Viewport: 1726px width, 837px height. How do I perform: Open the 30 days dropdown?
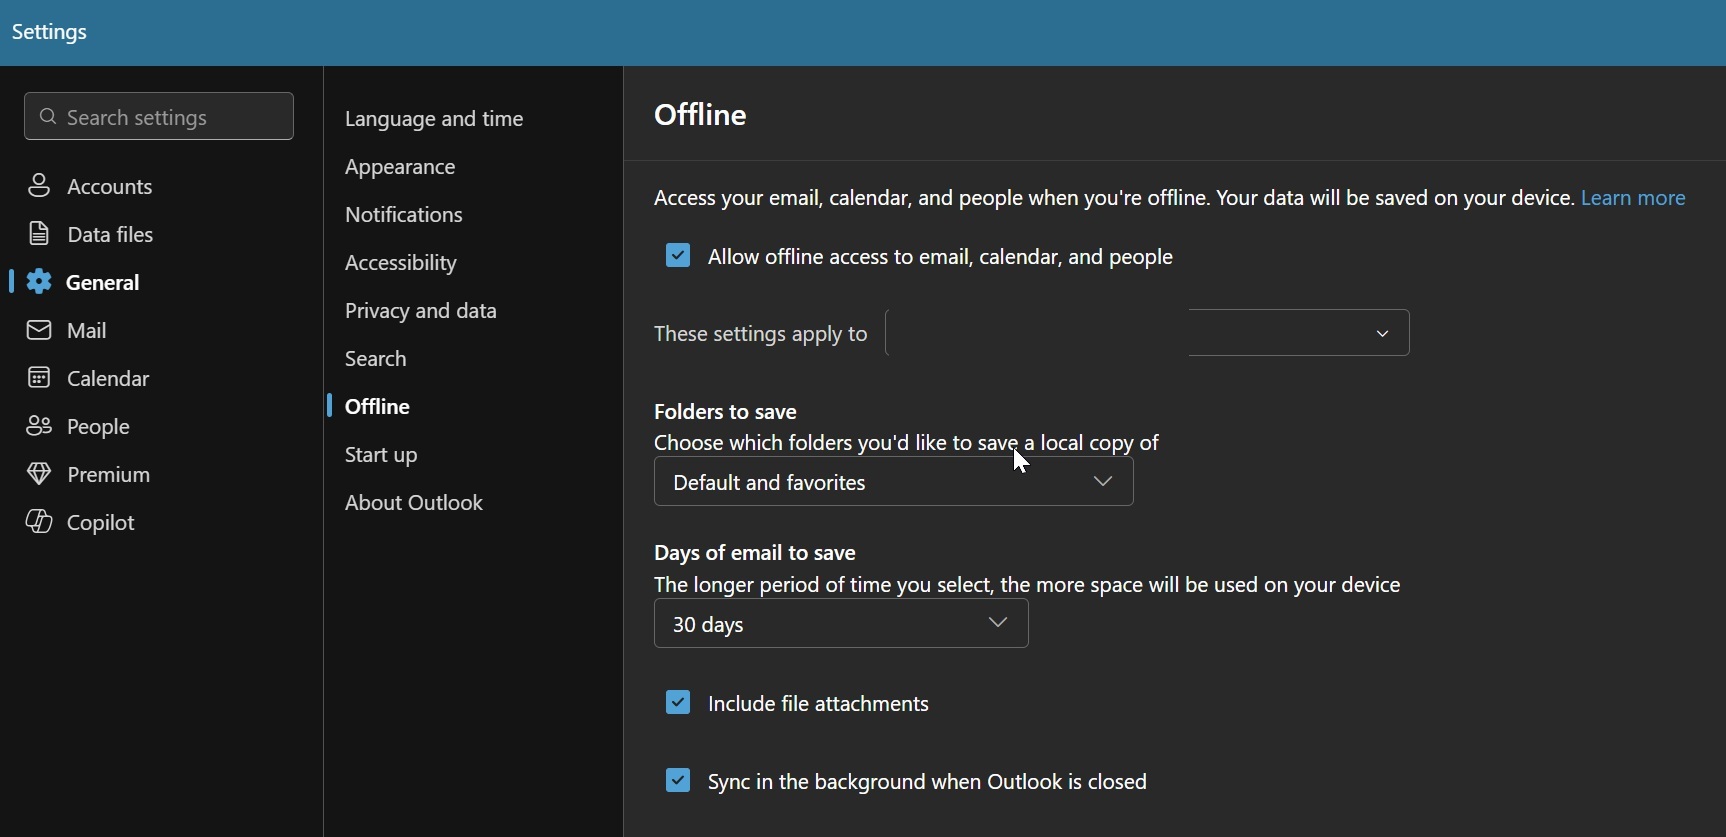841,625
